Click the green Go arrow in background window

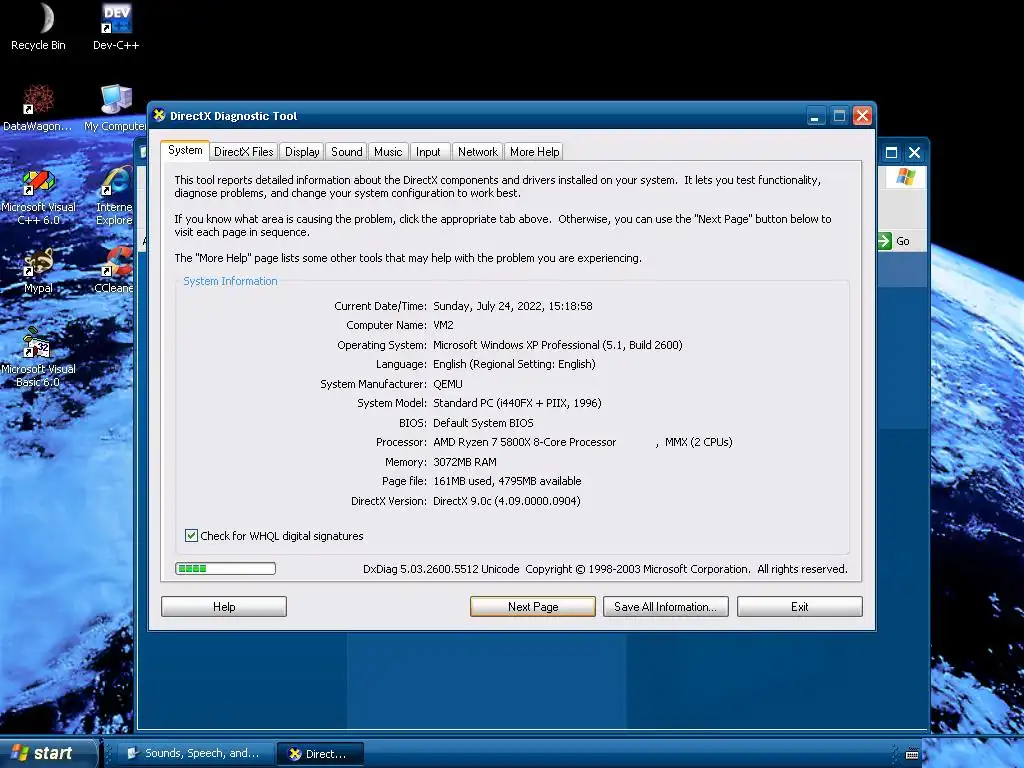(884, 241)
